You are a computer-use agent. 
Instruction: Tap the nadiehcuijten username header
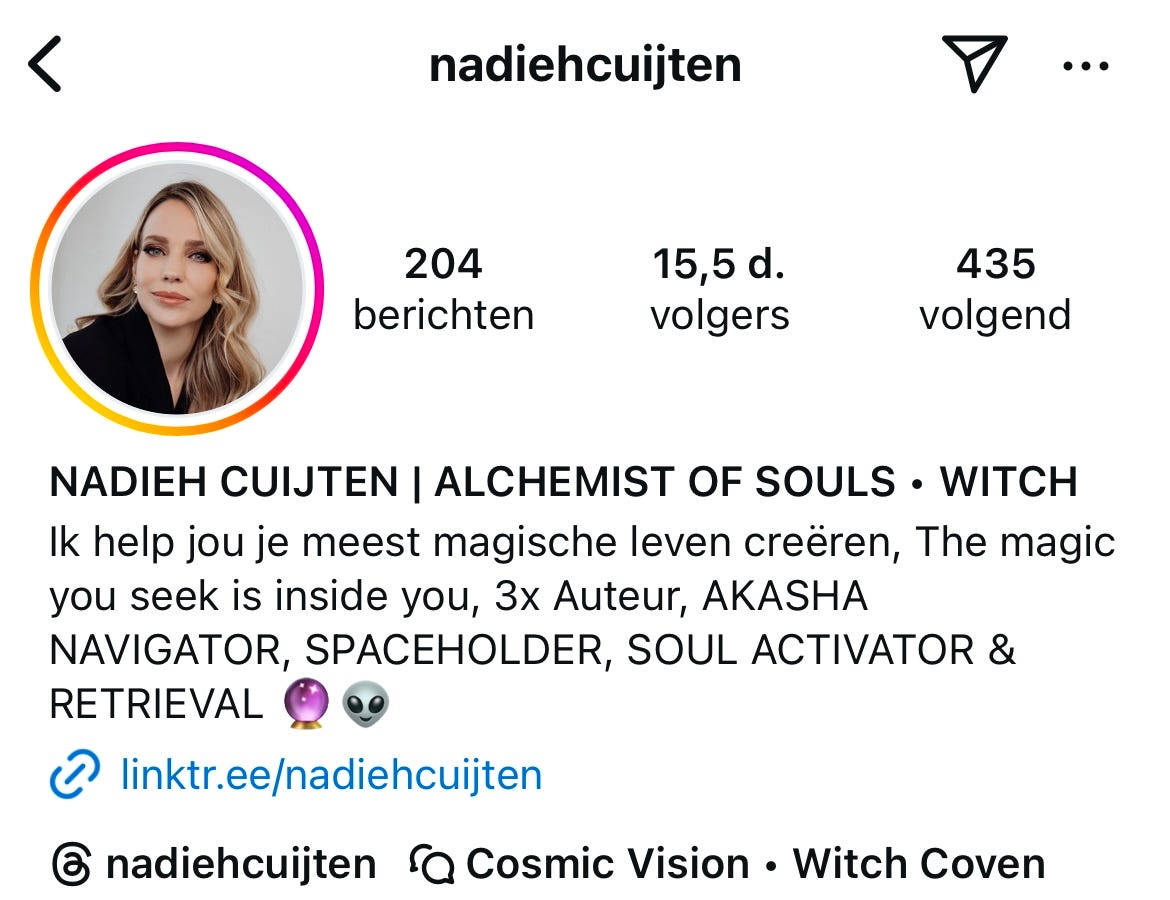[585, 65]
